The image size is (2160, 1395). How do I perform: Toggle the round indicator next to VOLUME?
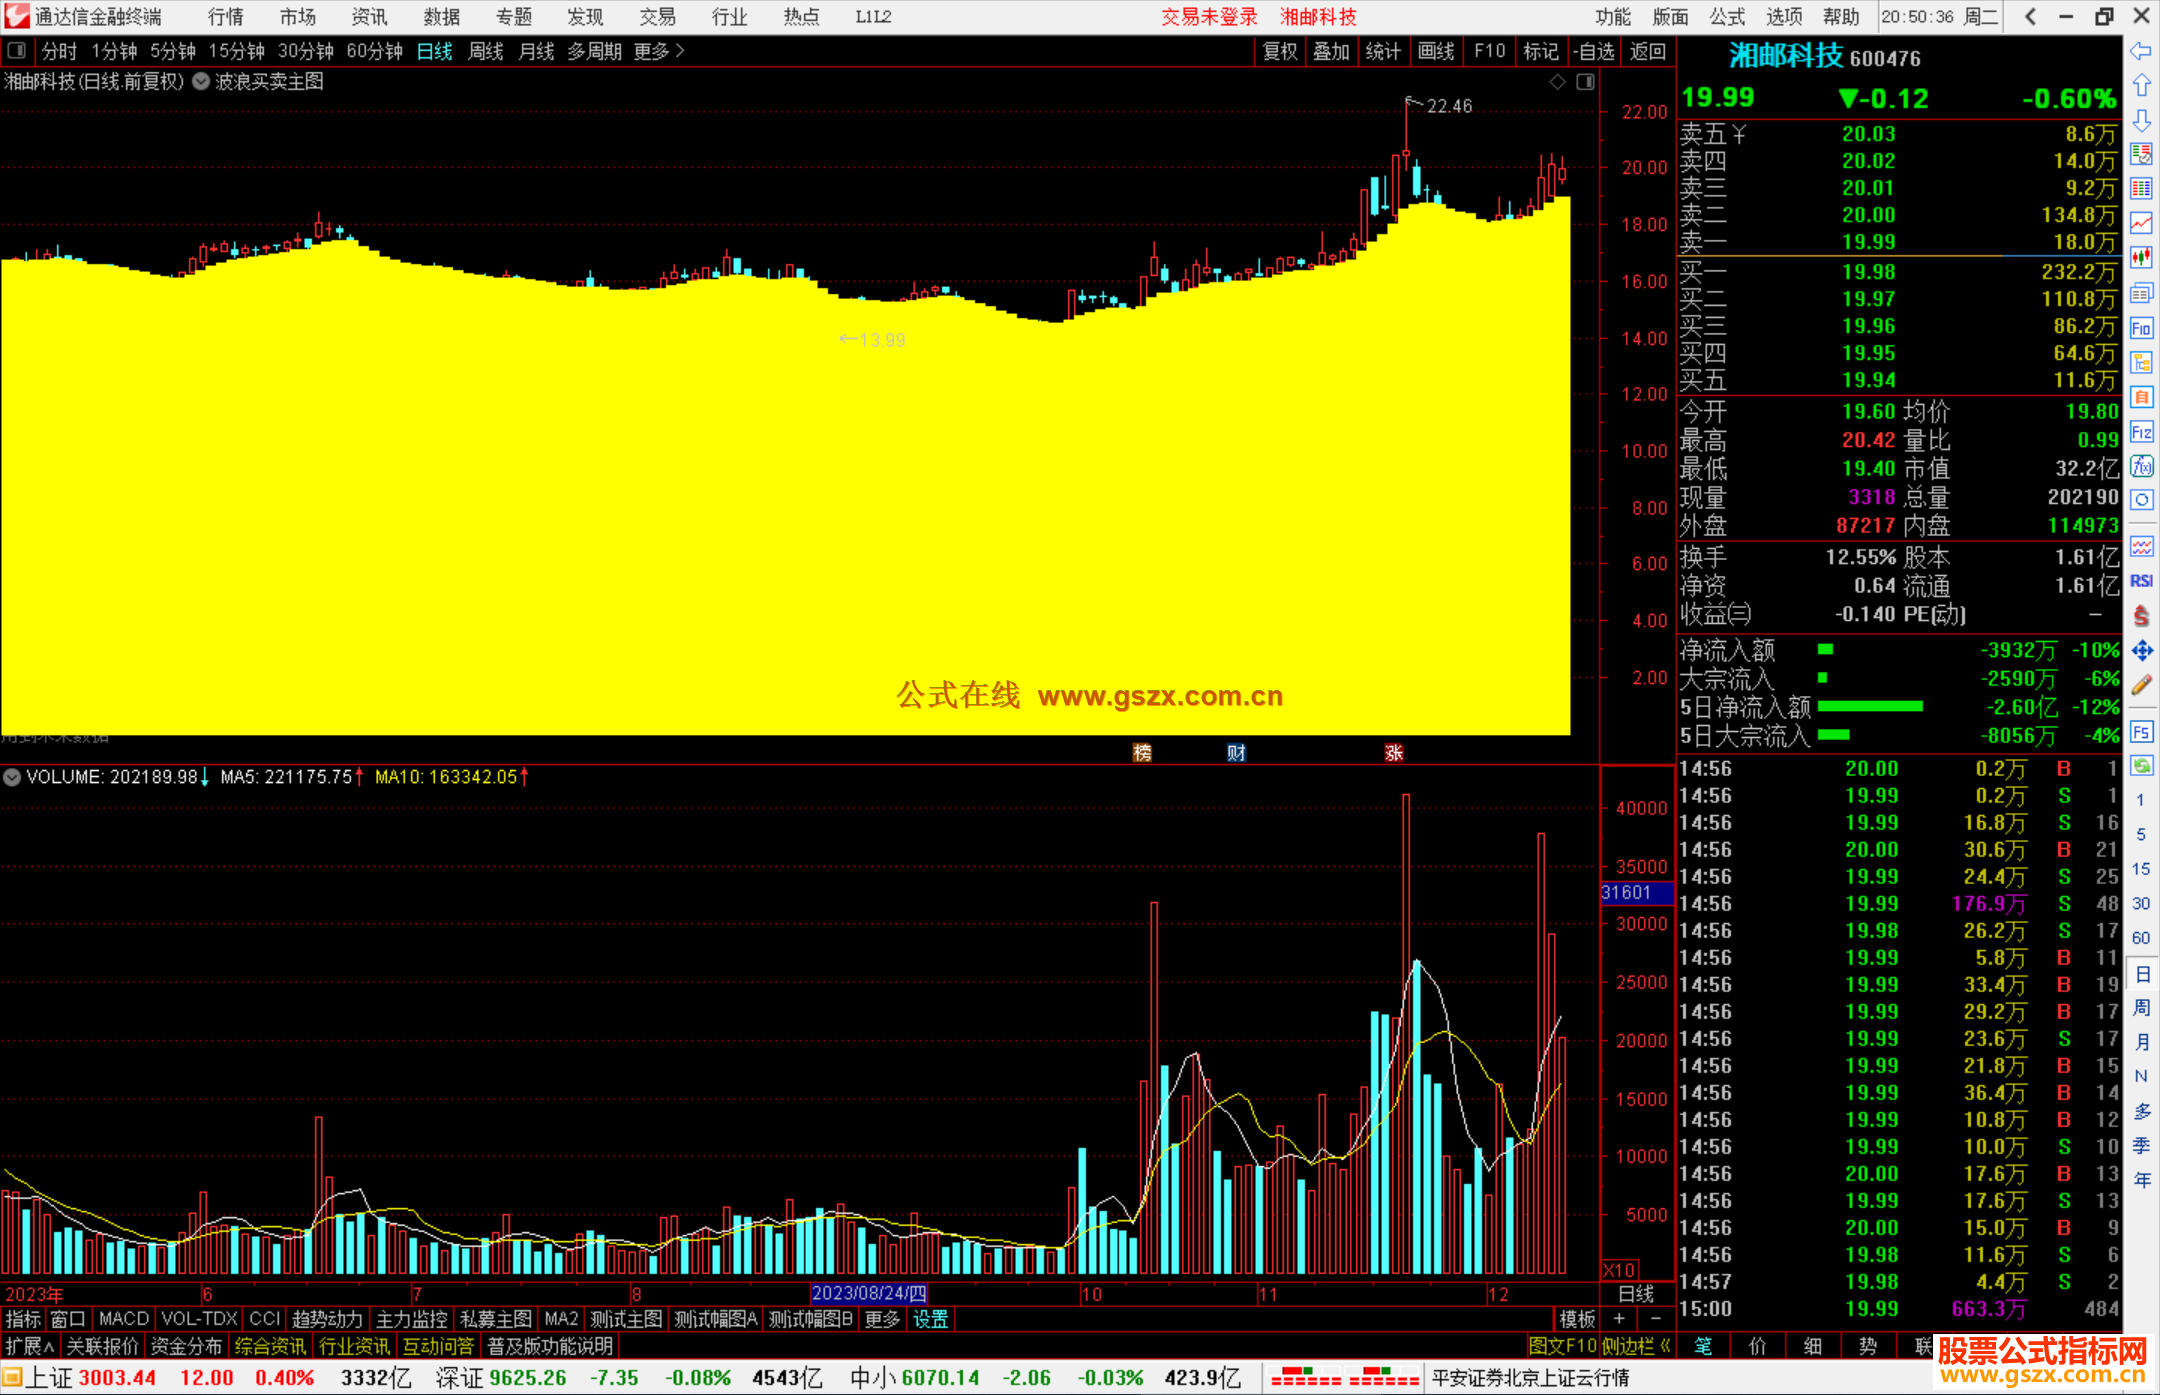pyautogui.click(x=12, y=777)
